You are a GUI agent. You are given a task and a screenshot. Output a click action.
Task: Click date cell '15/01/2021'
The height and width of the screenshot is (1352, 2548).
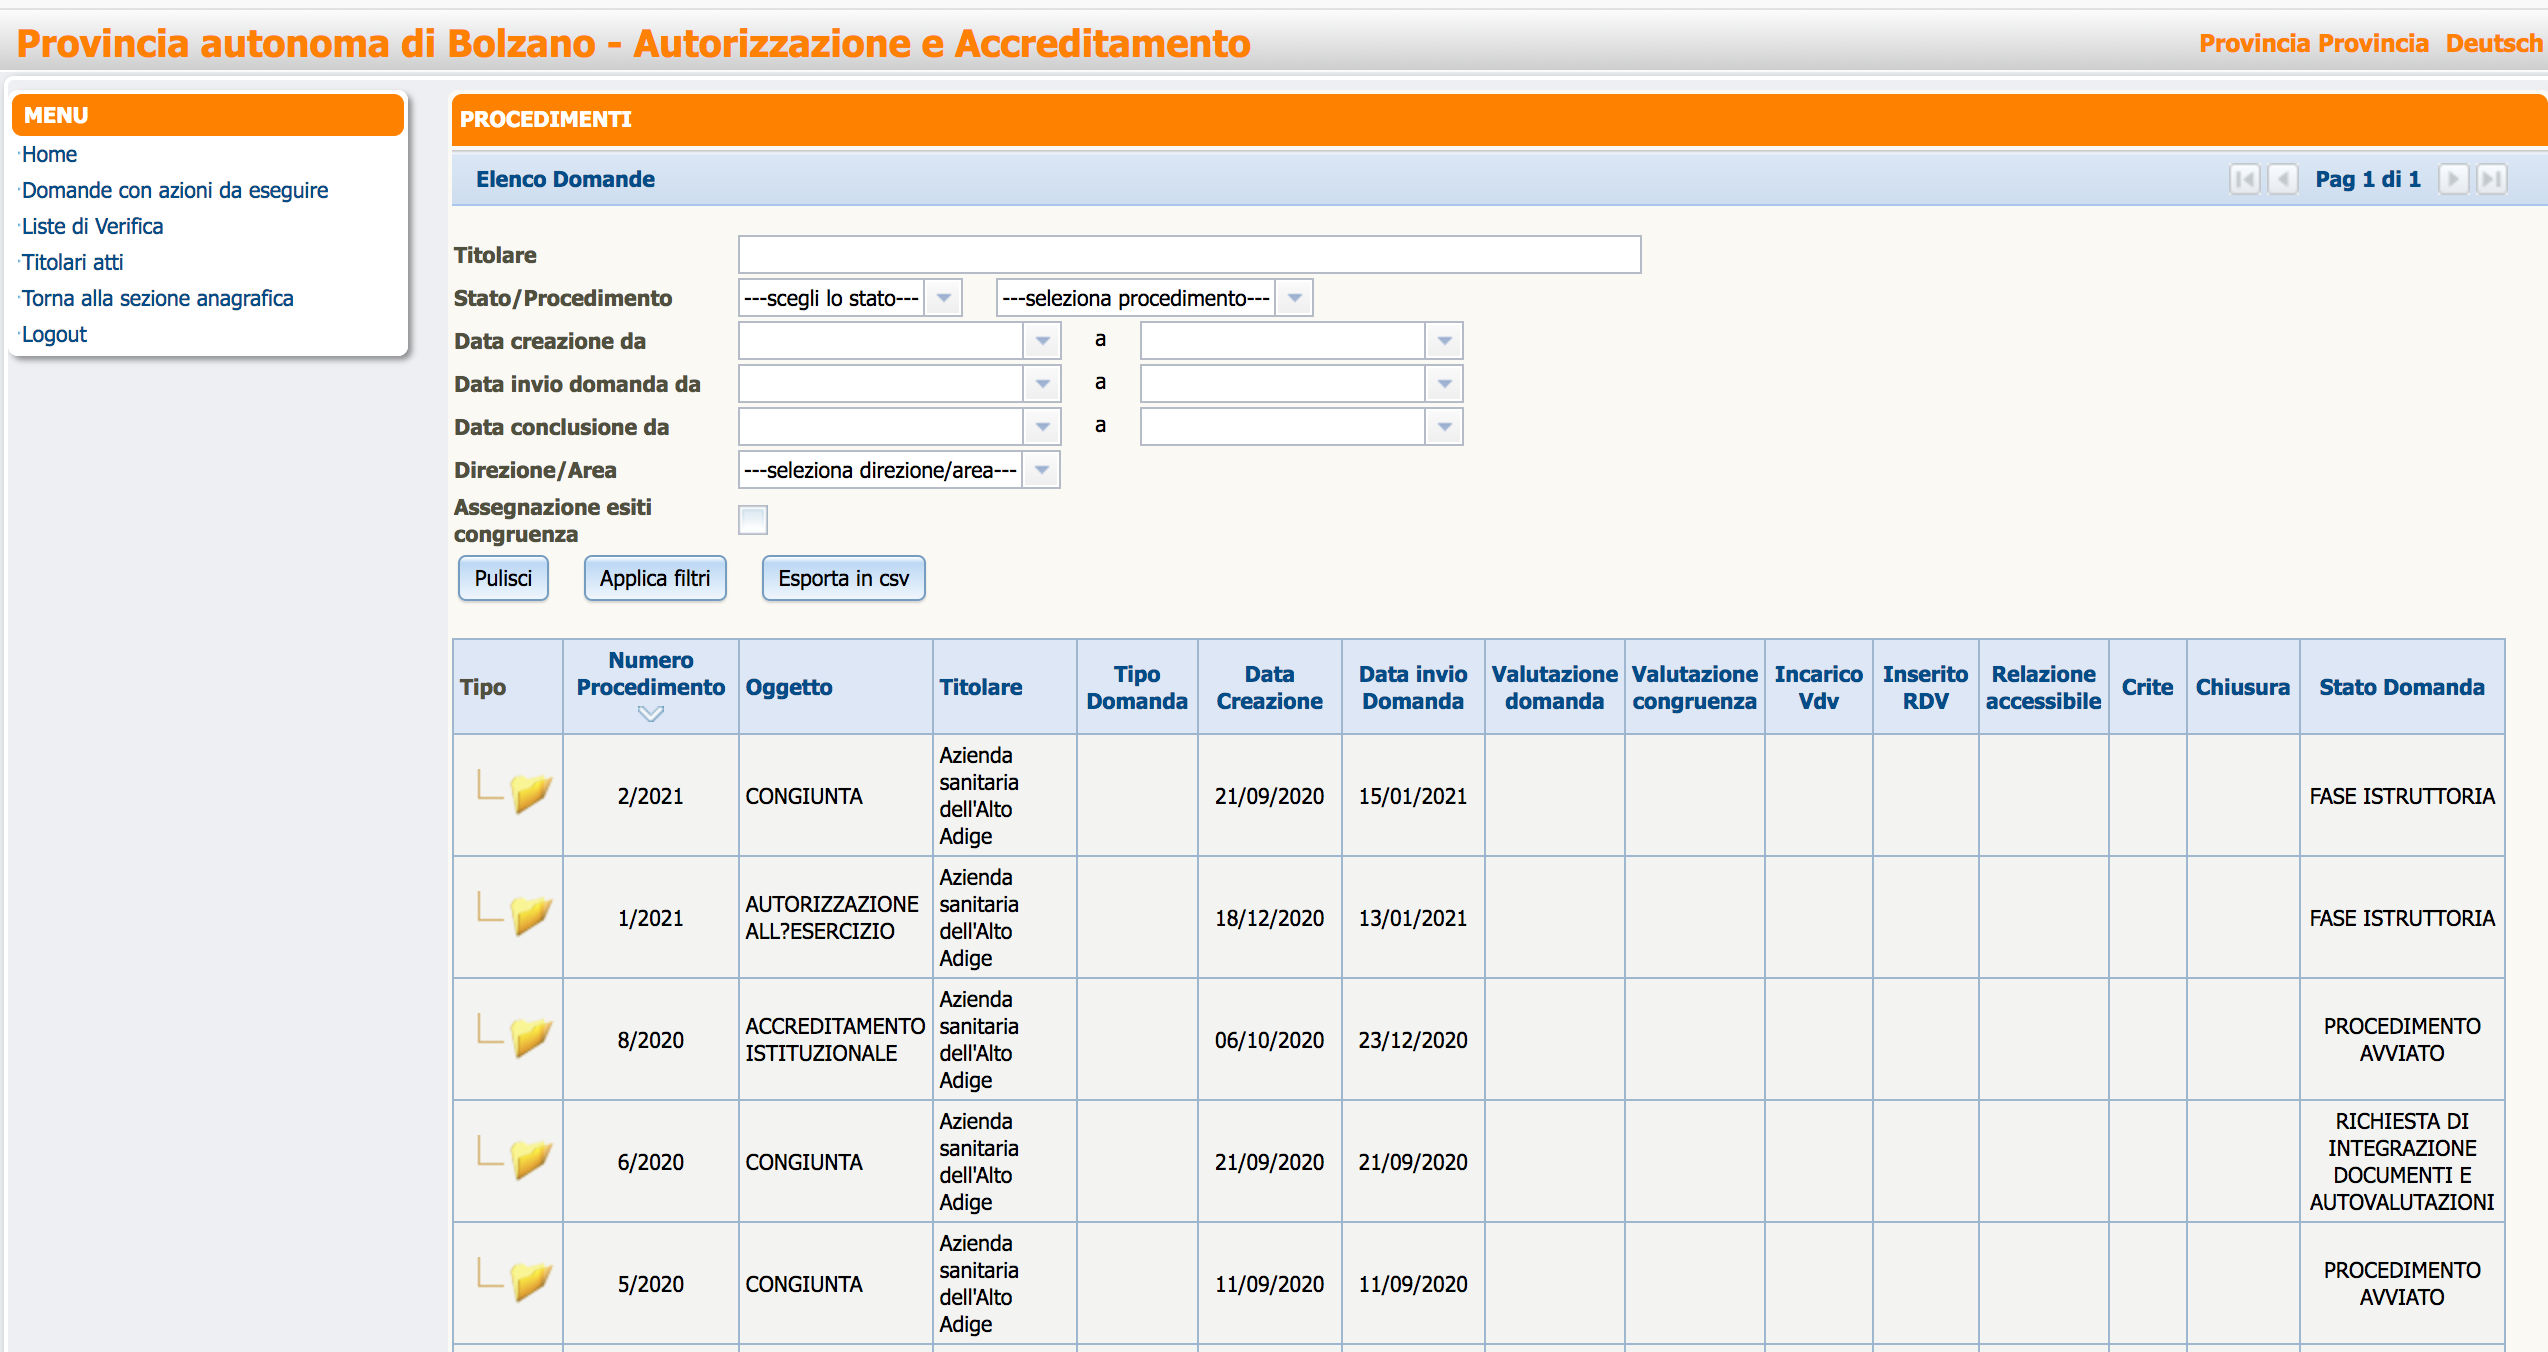[1412, 796]
